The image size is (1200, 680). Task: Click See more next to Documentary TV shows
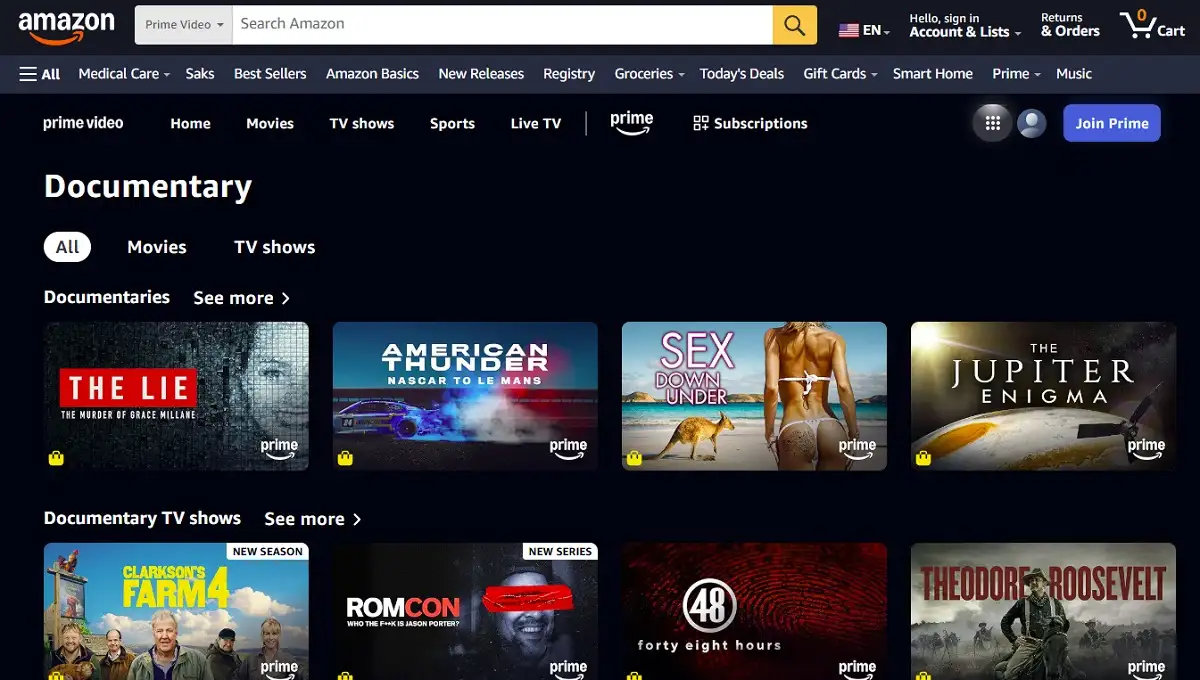click(312, 519)
